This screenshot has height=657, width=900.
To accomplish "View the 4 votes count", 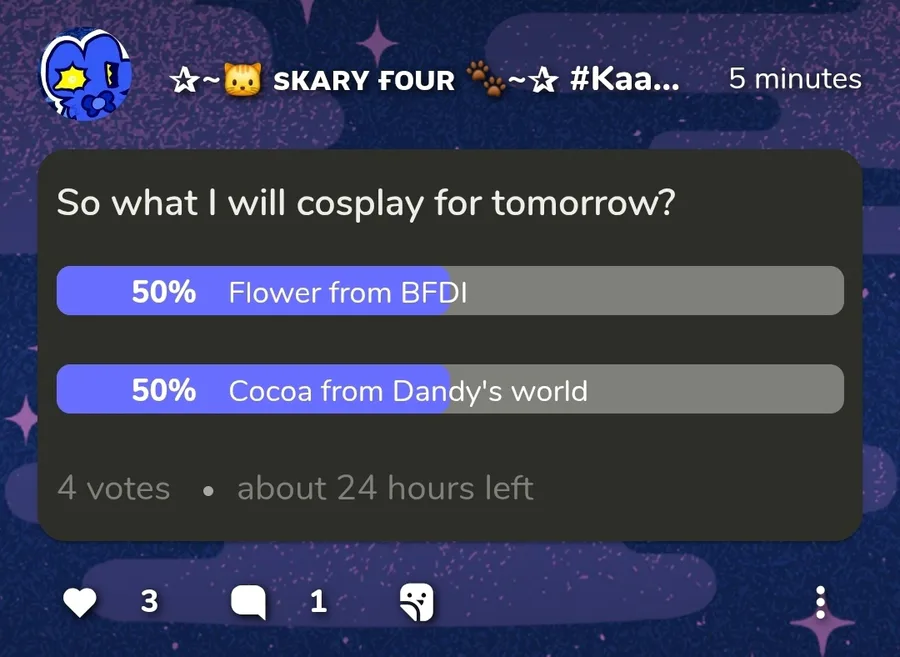I will pos(113,489).
